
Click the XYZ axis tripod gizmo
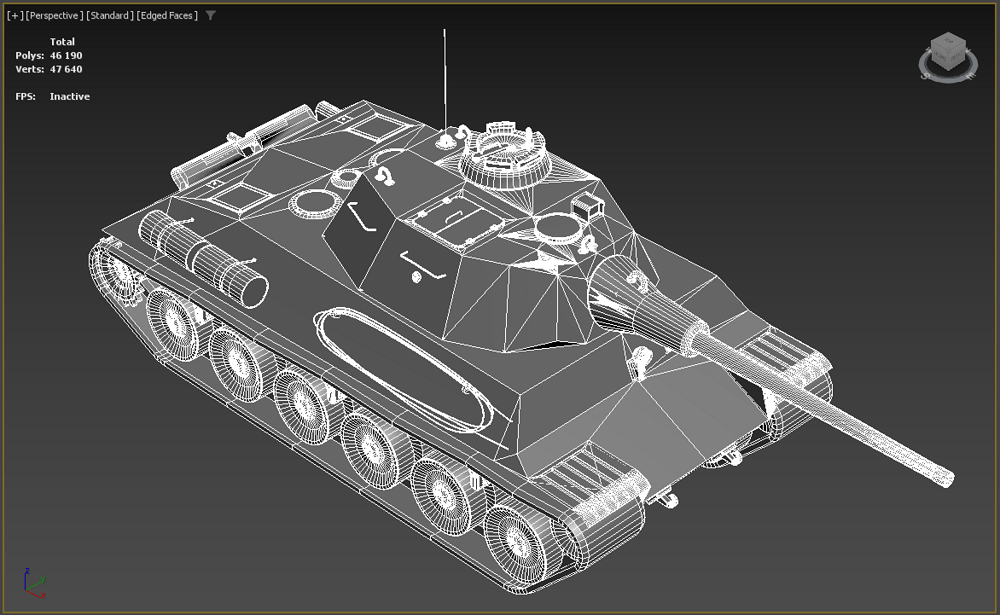pos(33,582)
